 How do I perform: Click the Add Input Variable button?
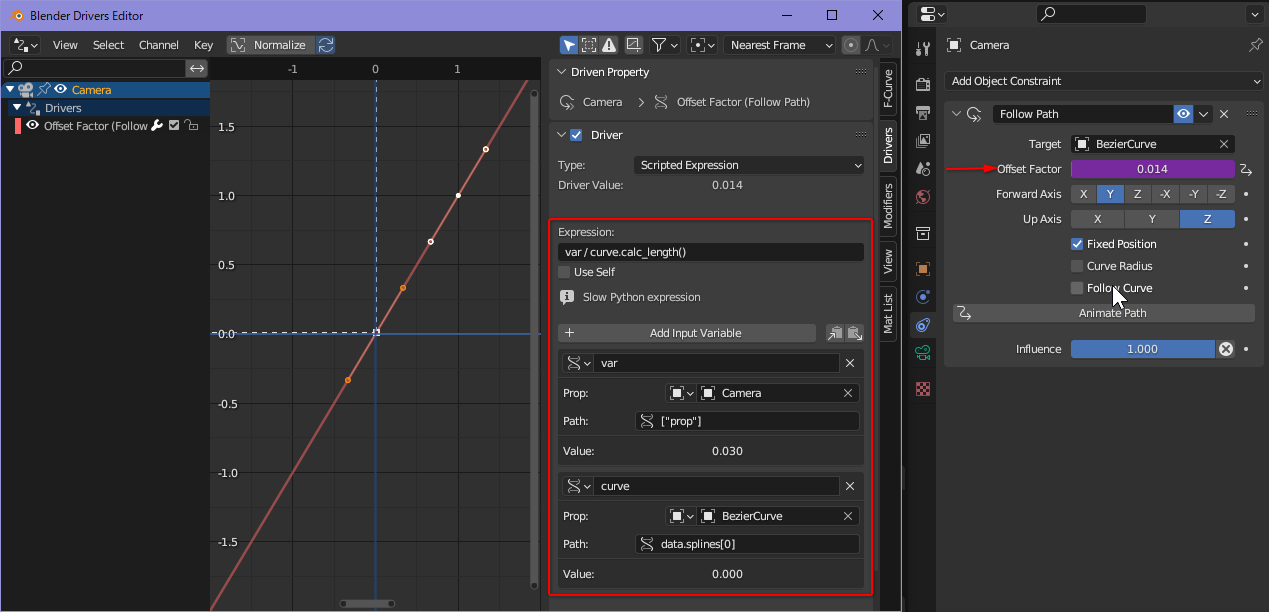[x=687, y=333]
